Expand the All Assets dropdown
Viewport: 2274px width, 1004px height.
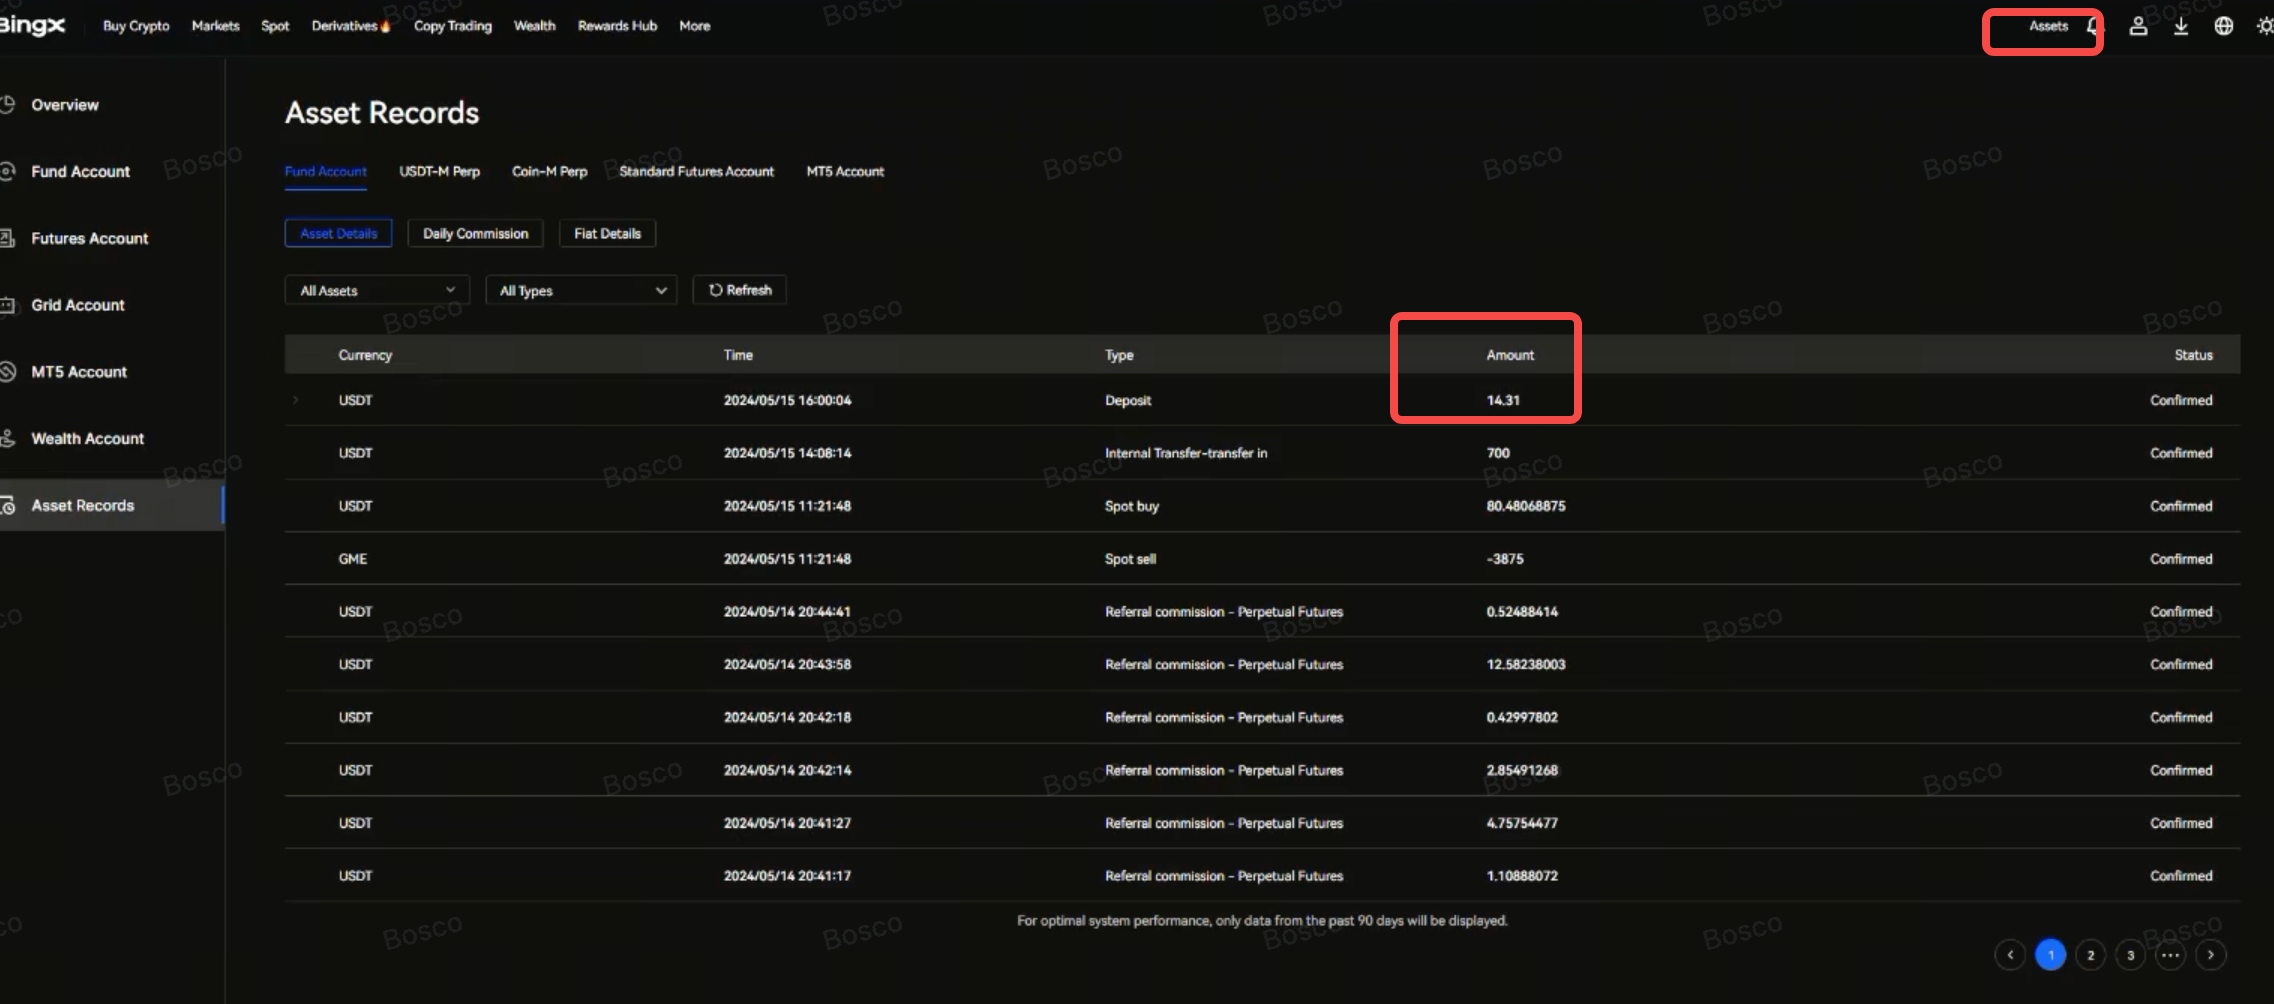coord(377,291)
